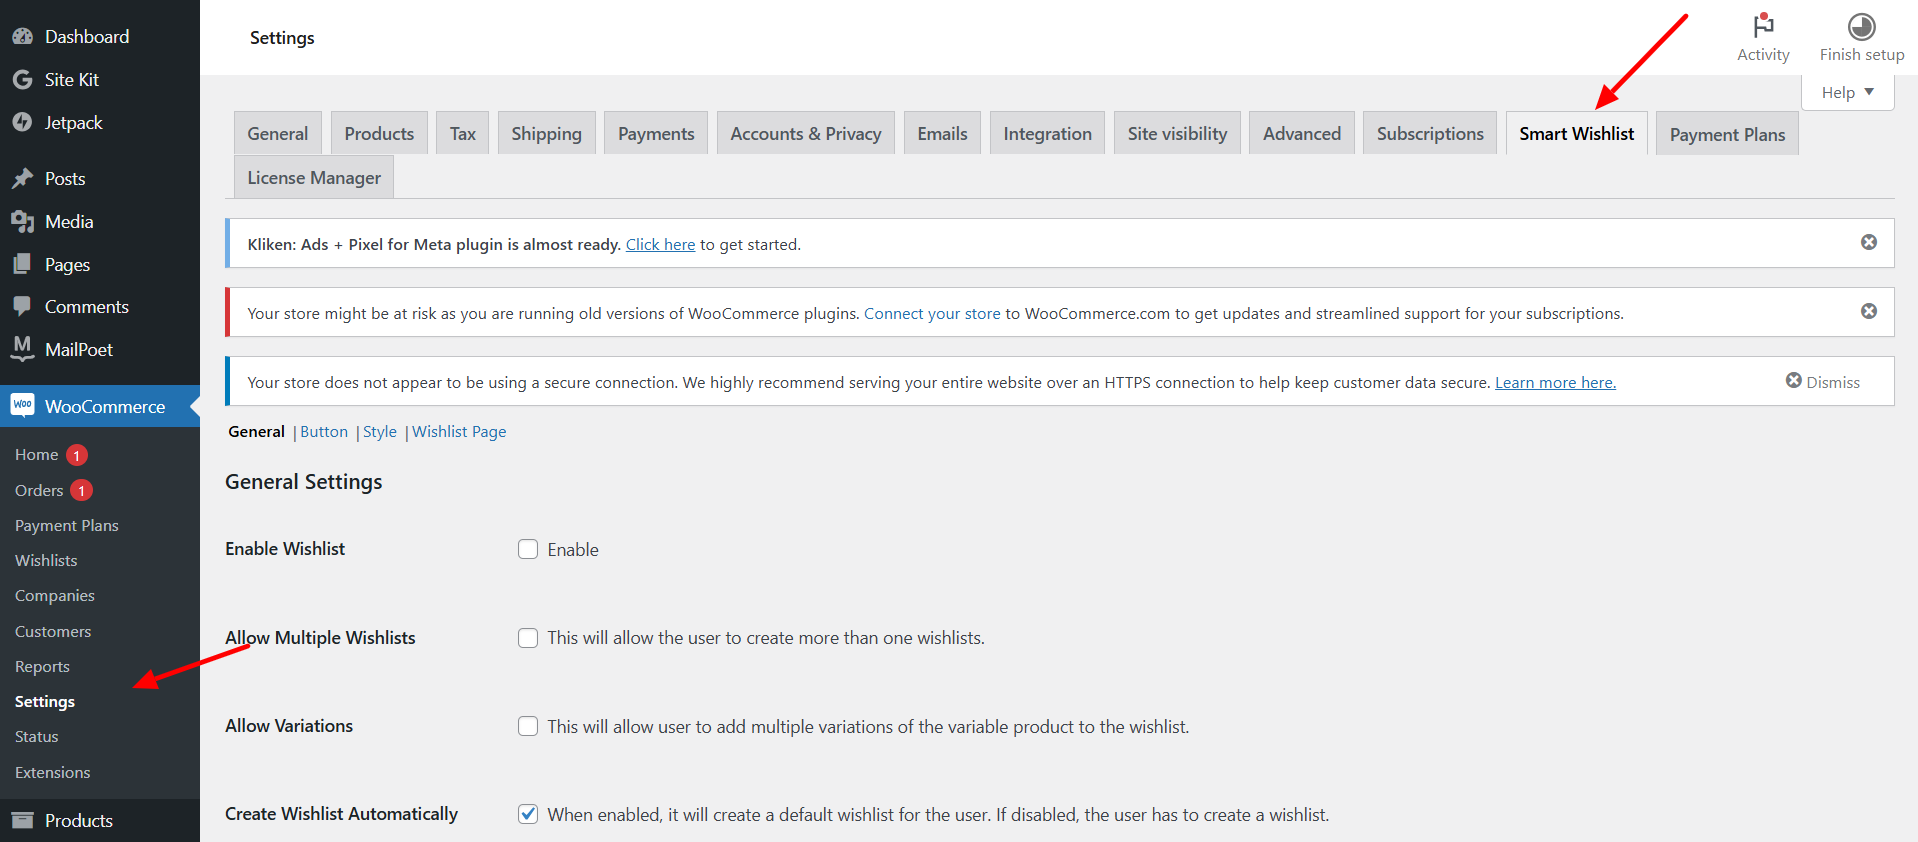This screenshot has width=1918, height=842.
Task: Switch to the Button sub-section link
Action: (x=324, y=431)
